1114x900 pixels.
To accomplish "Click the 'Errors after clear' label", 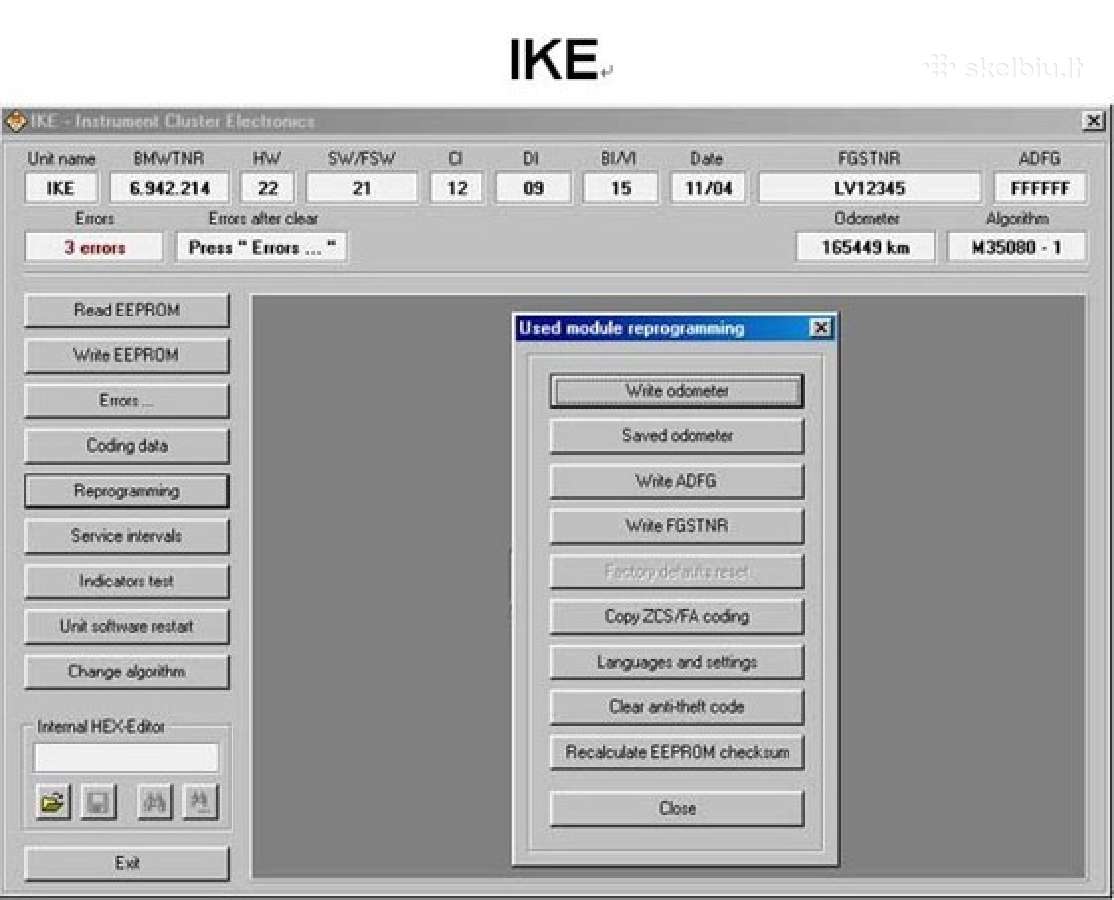I will [x=263, y=219].
